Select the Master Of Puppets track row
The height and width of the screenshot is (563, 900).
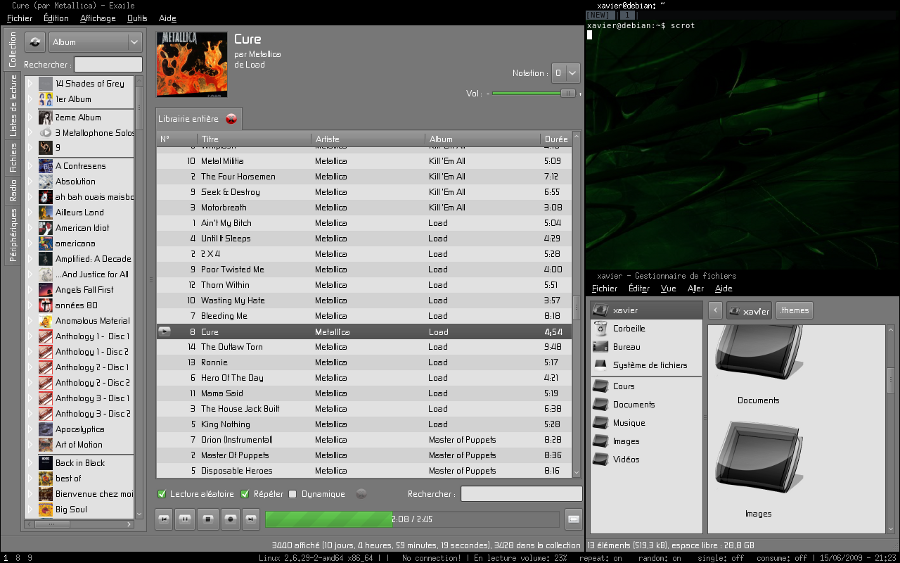pos(364,455)
